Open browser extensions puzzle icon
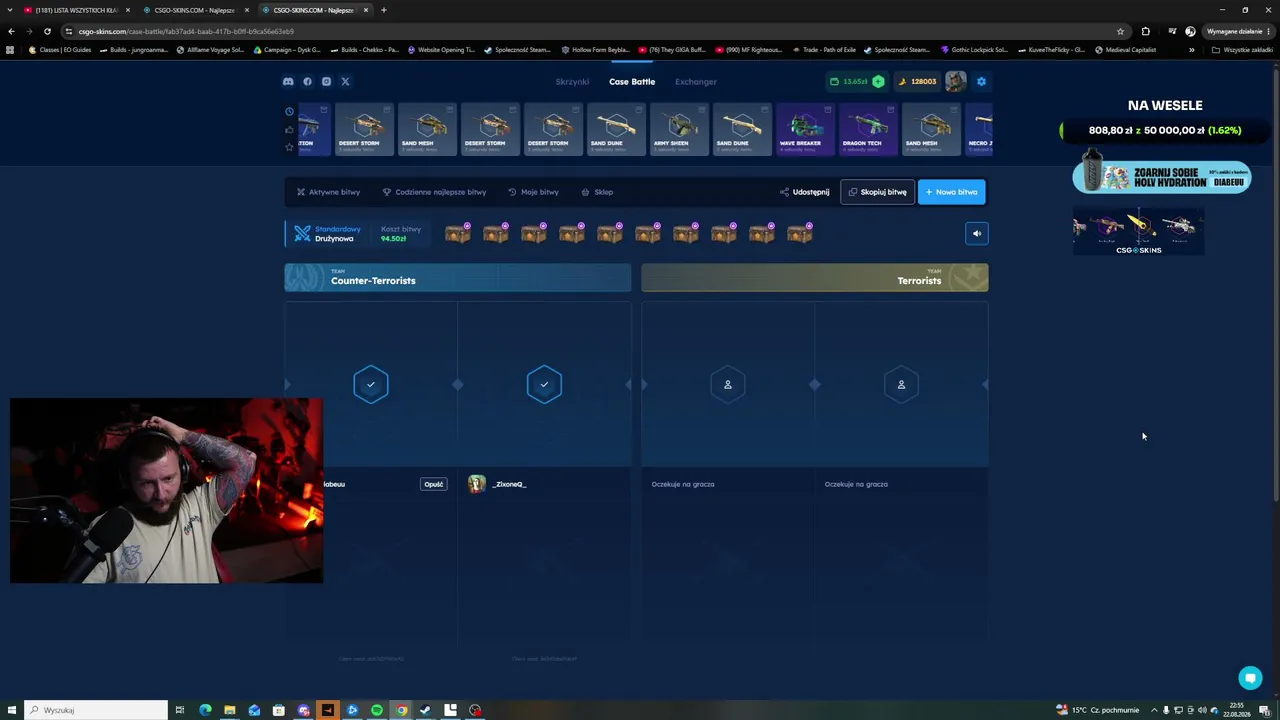Viewport: 1280px width, 720px height. [1145, 31]
